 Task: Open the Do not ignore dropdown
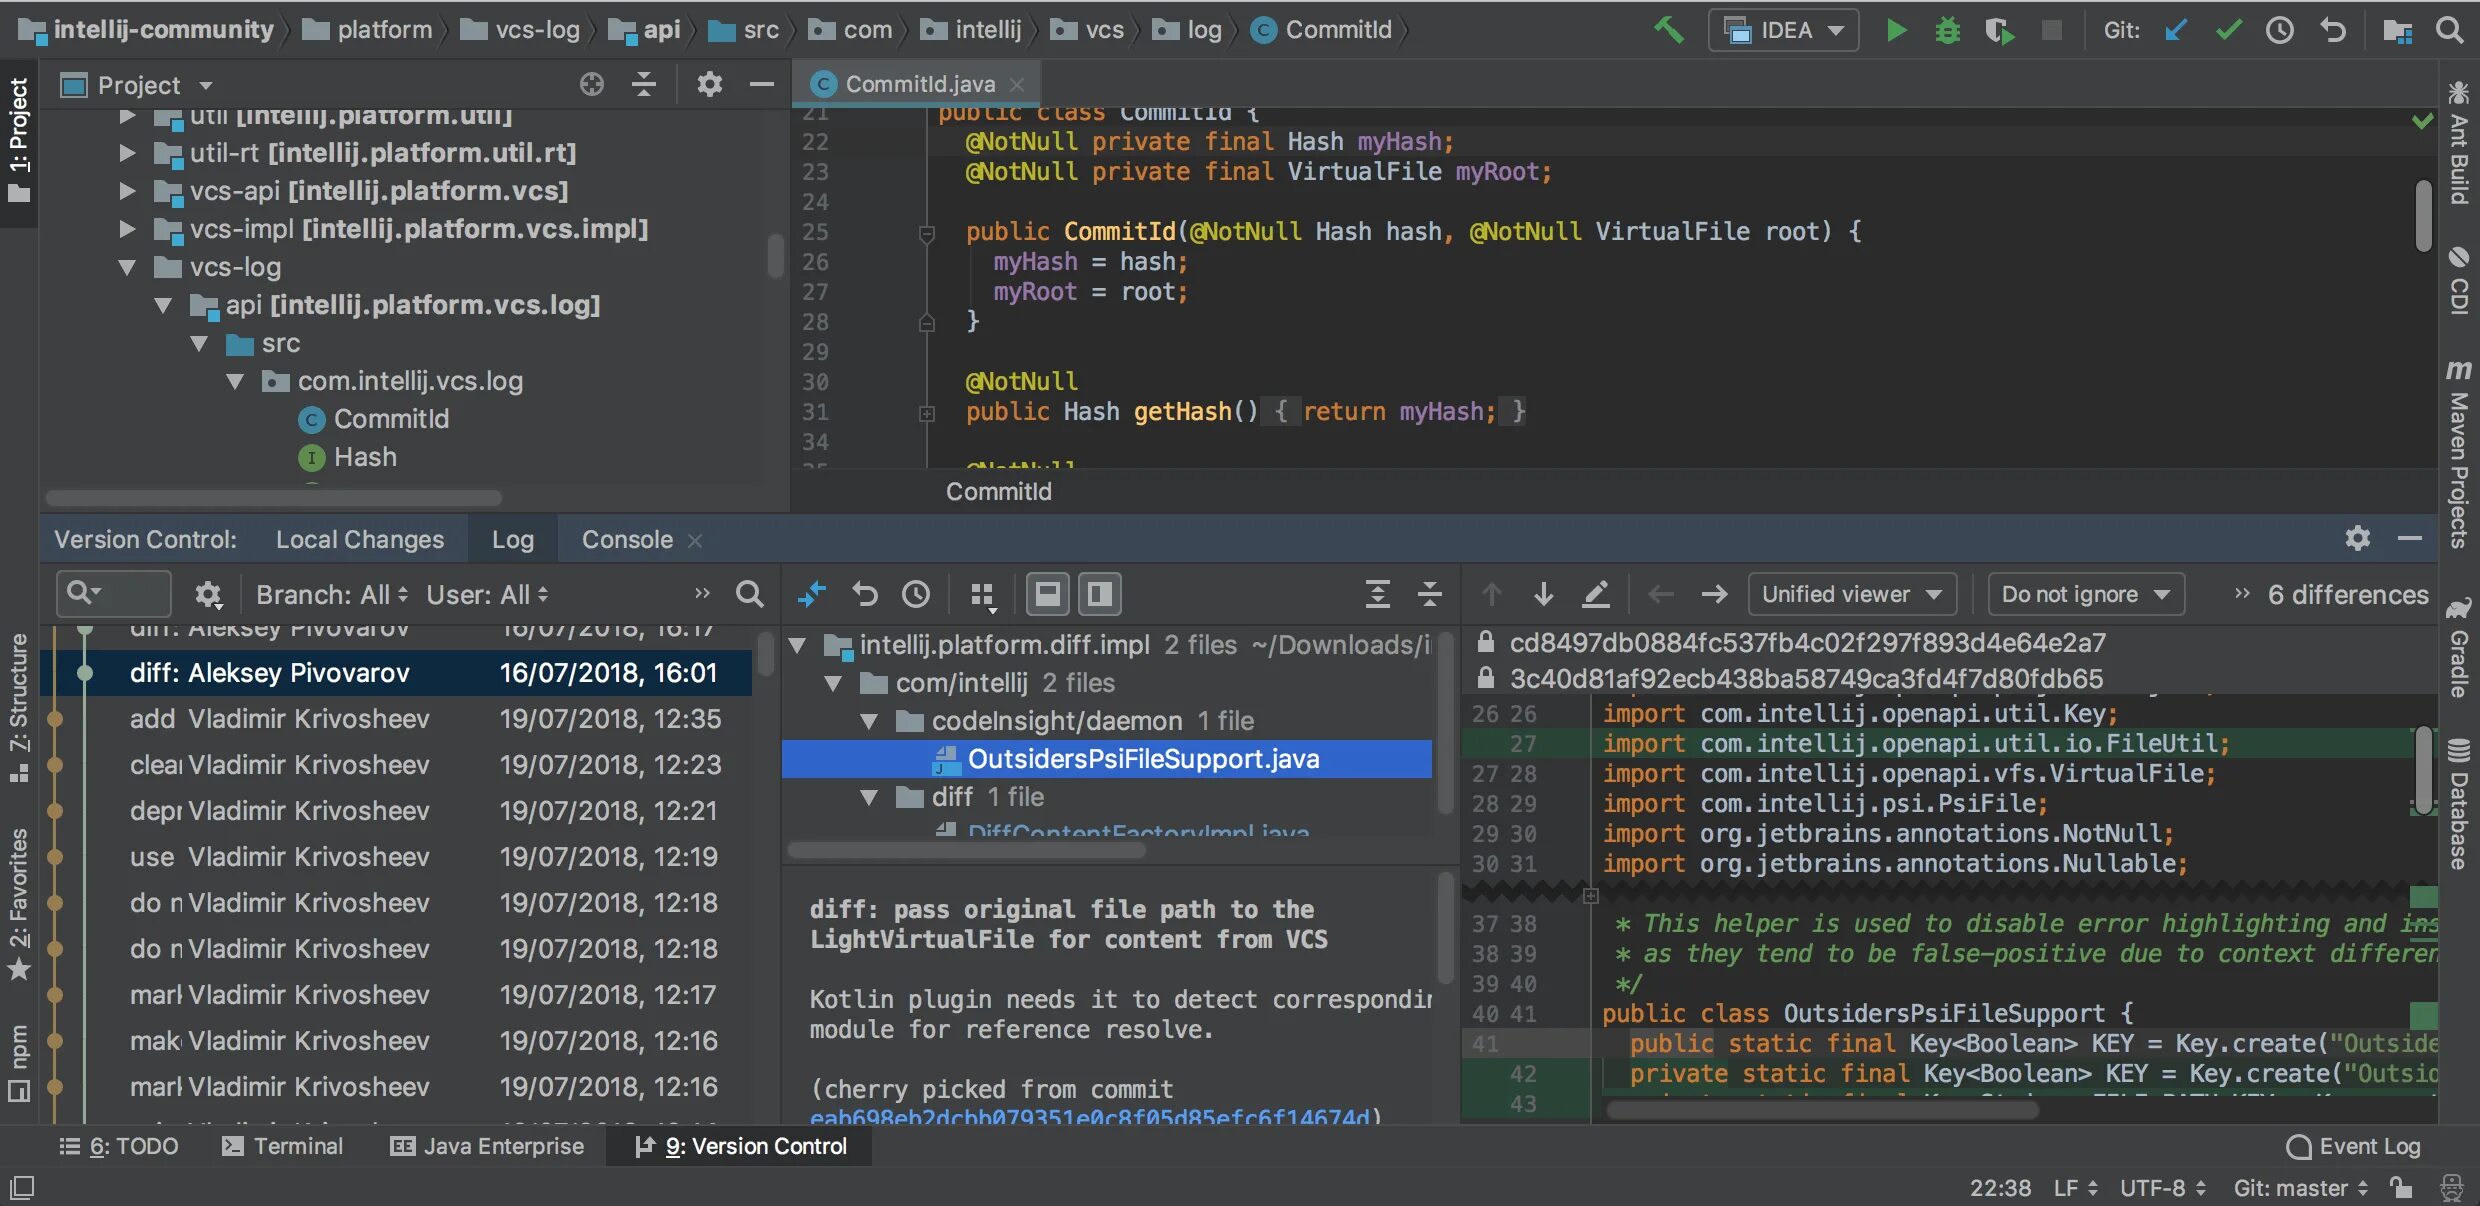coord(2085,595)
